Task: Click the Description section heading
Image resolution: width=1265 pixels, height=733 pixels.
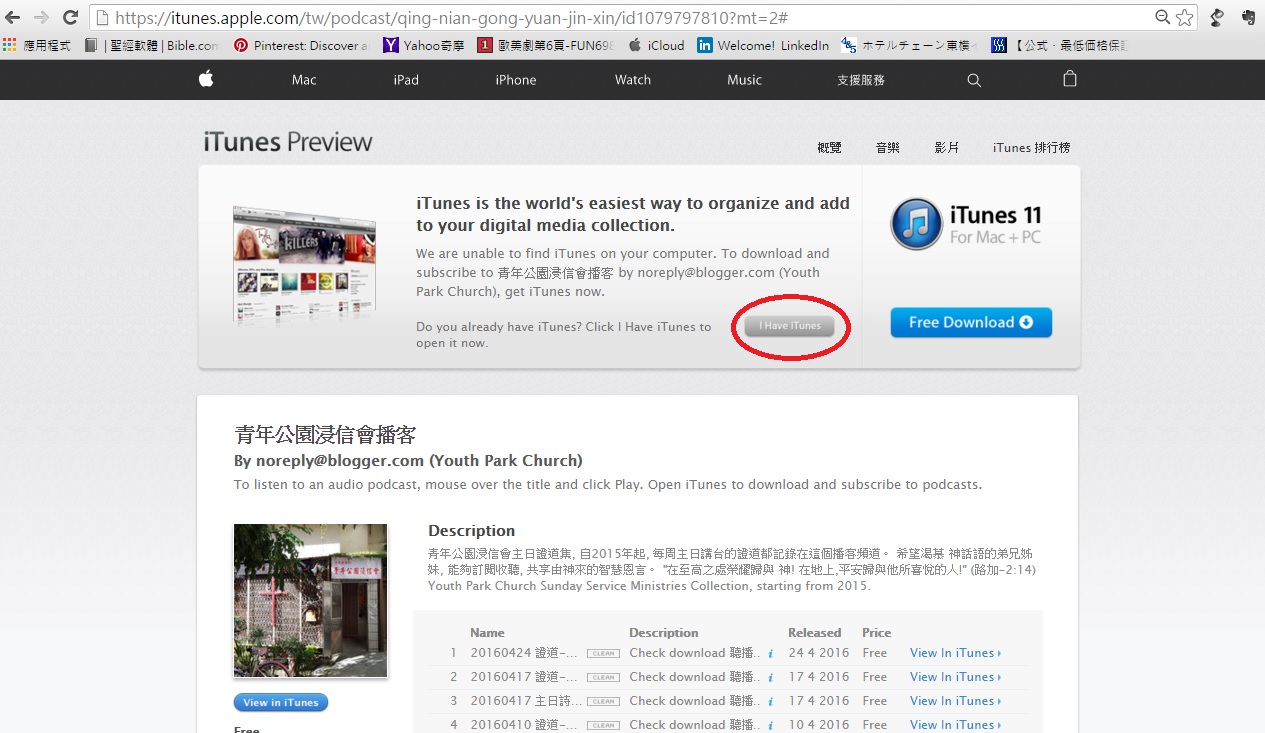Action: pos(472,531)
